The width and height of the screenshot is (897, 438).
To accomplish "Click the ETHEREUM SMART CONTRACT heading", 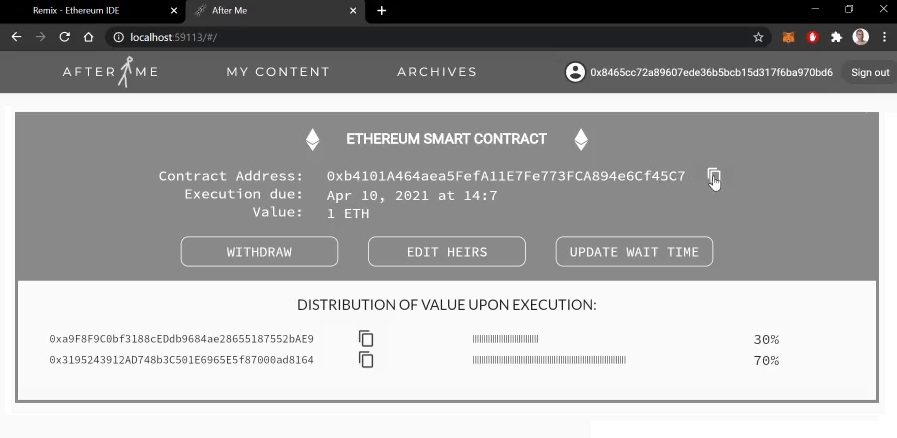I will [x=446, y=139].
